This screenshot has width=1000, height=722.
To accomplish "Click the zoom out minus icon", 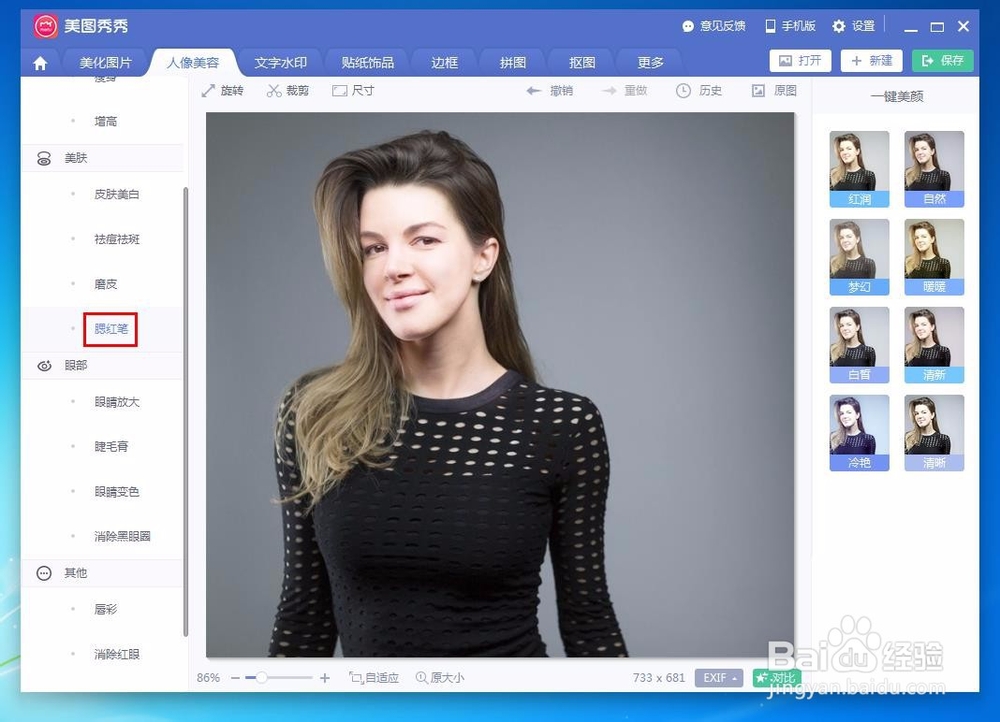I will point(235,678).
